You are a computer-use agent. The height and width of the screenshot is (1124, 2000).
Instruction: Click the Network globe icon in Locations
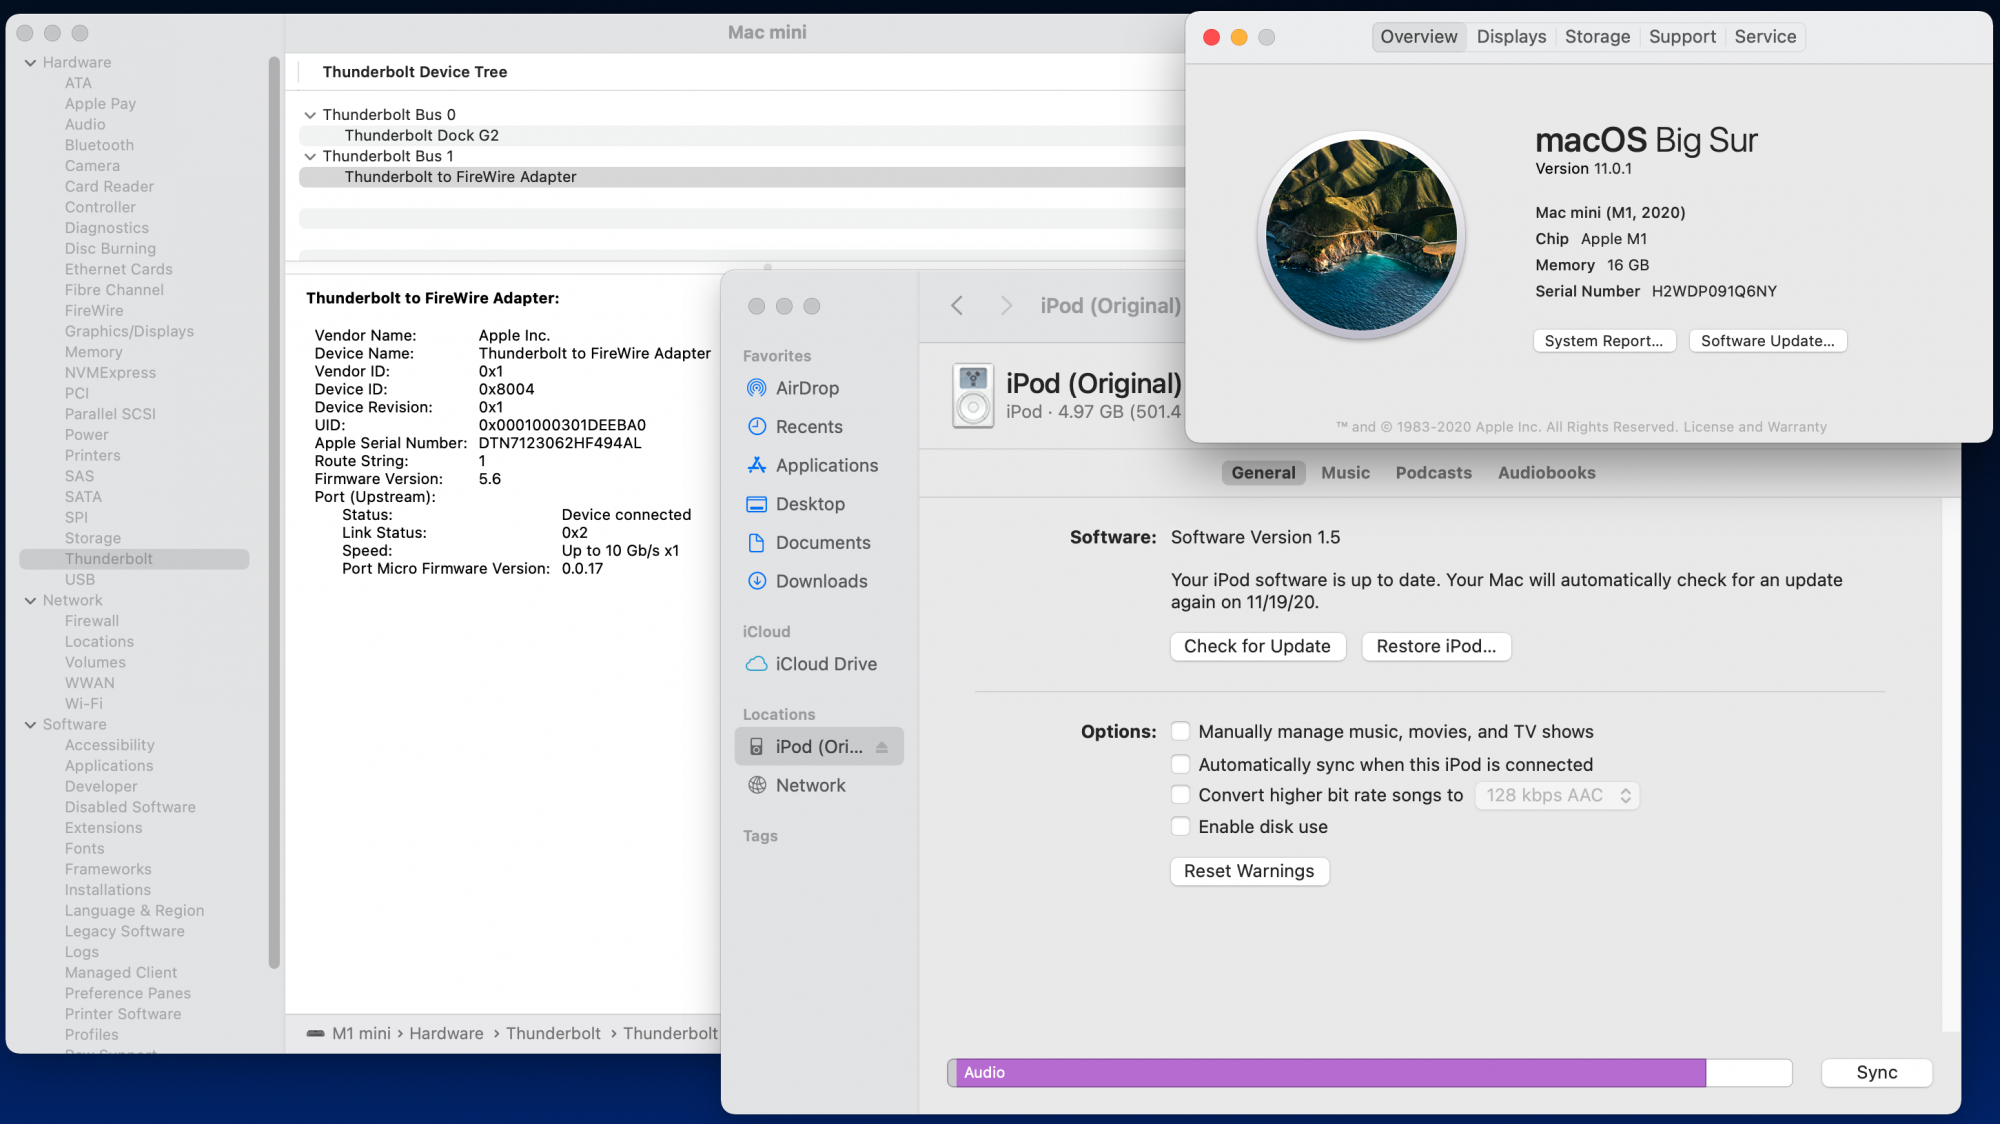(x=757, y=786)
